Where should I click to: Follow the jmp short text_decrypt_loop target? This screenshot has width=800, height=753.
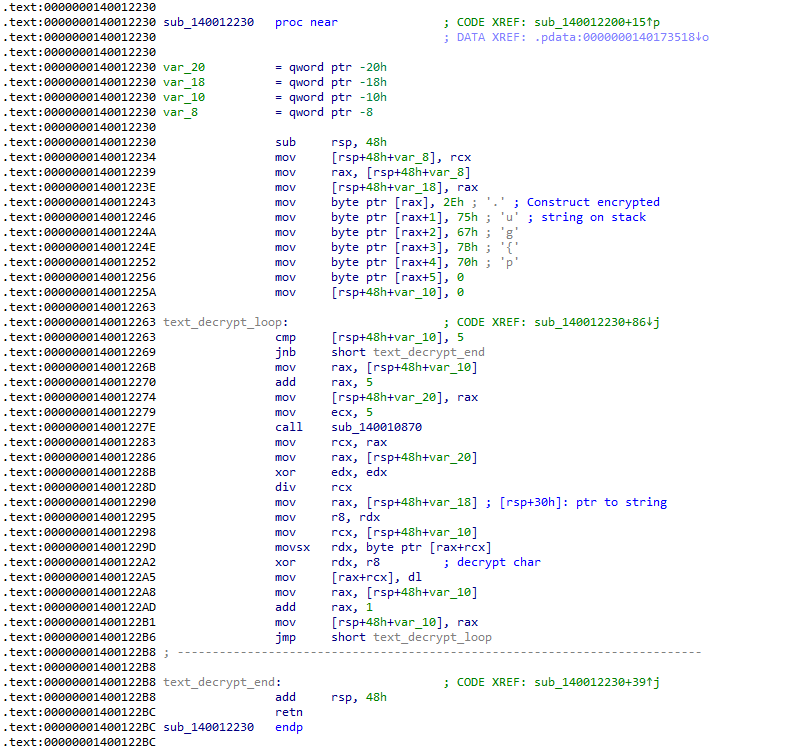click(x=432, y=637)
